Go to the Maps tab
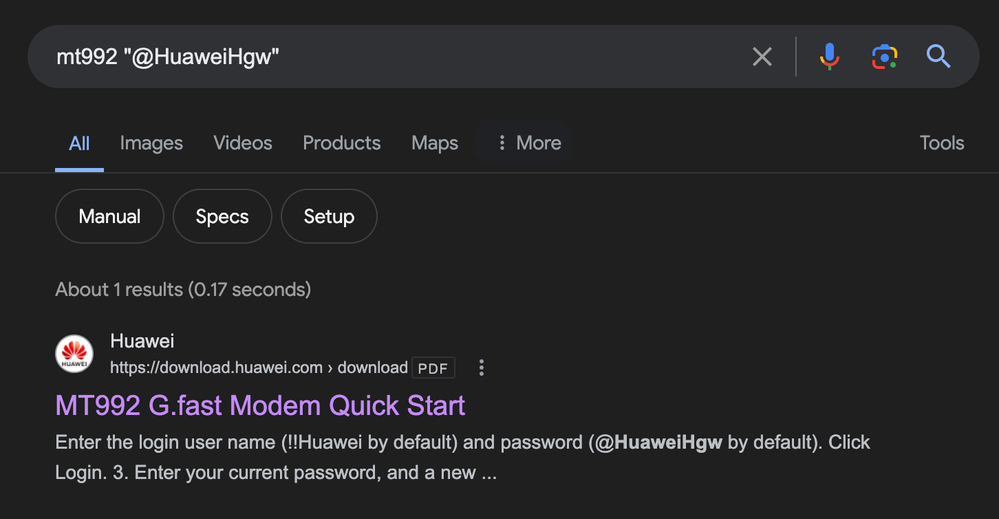 click(x=434, y=143)
